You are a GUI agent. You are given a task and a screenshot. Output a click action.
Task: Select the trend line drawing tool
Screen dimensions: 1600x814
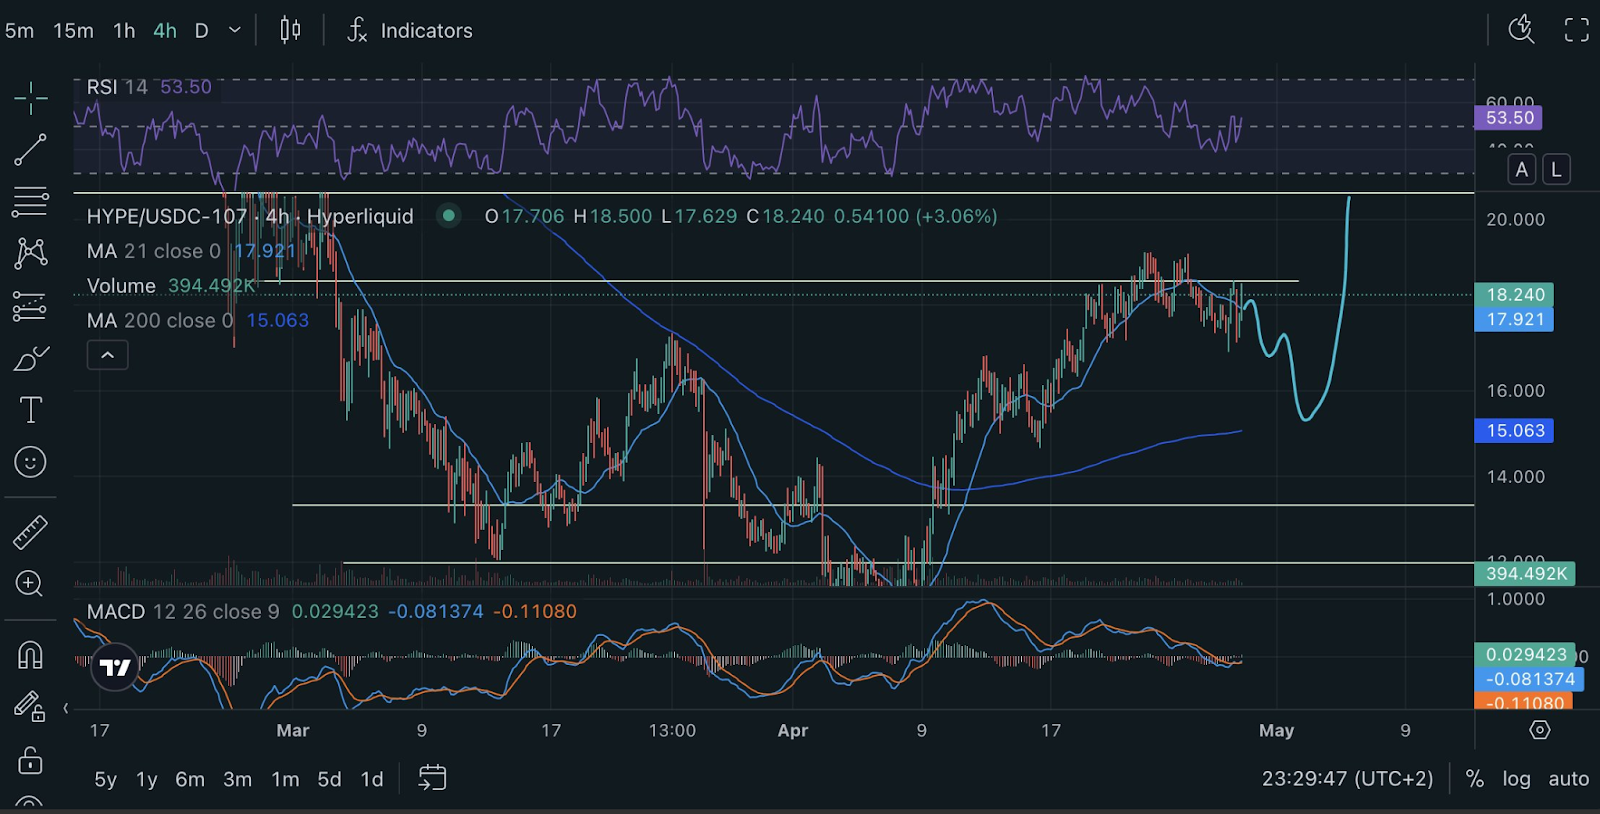click(30, 150)
